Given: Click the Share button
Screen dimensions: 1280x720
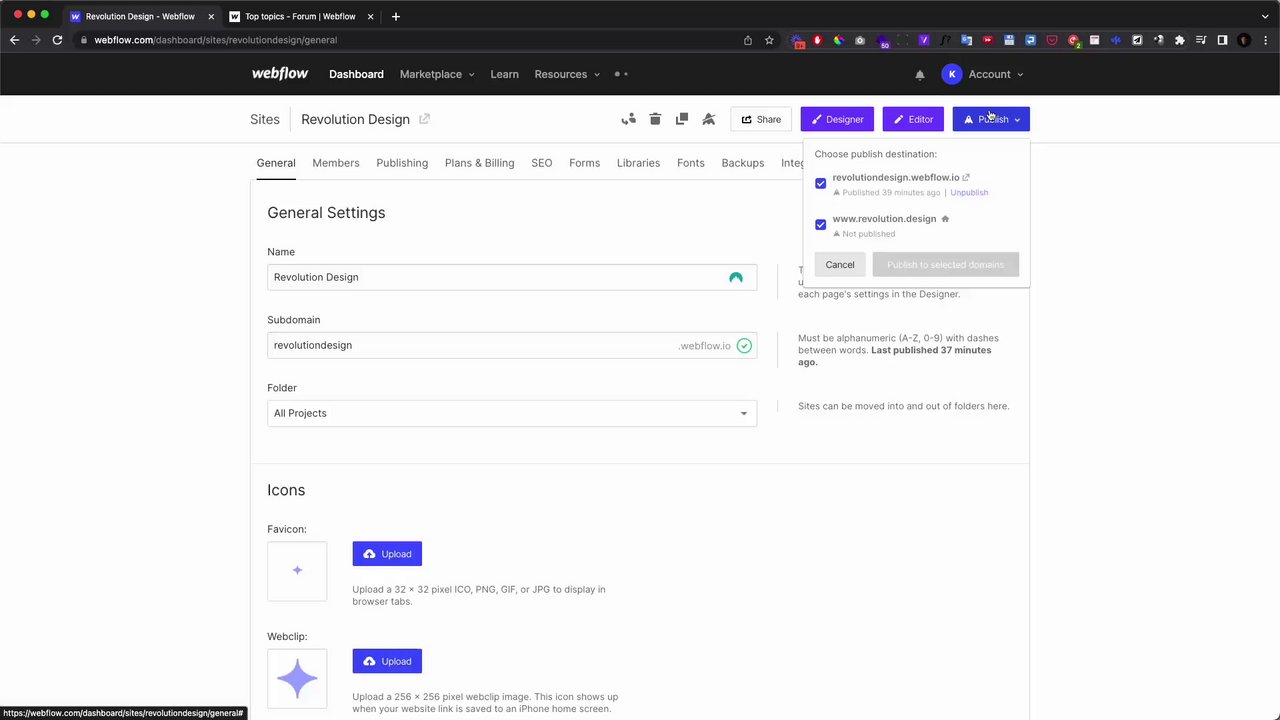Looking at the screenshot, I should tap(761, 119).
